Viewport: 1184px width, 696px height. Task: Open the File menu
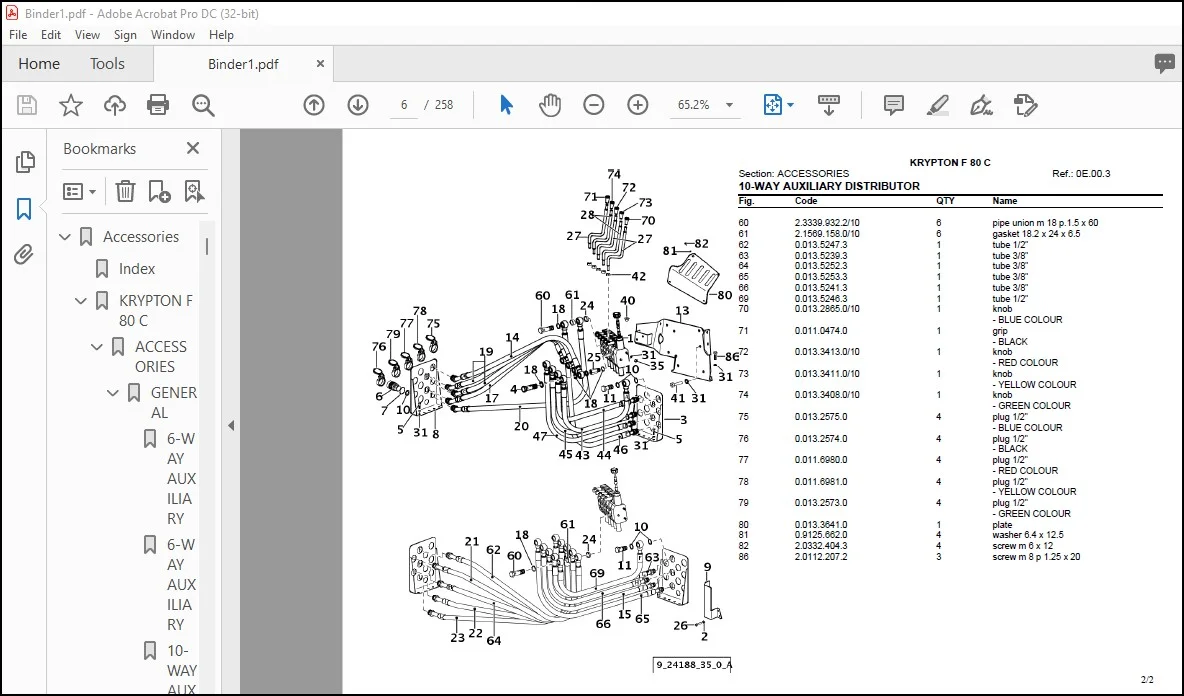tap(18, 35)
